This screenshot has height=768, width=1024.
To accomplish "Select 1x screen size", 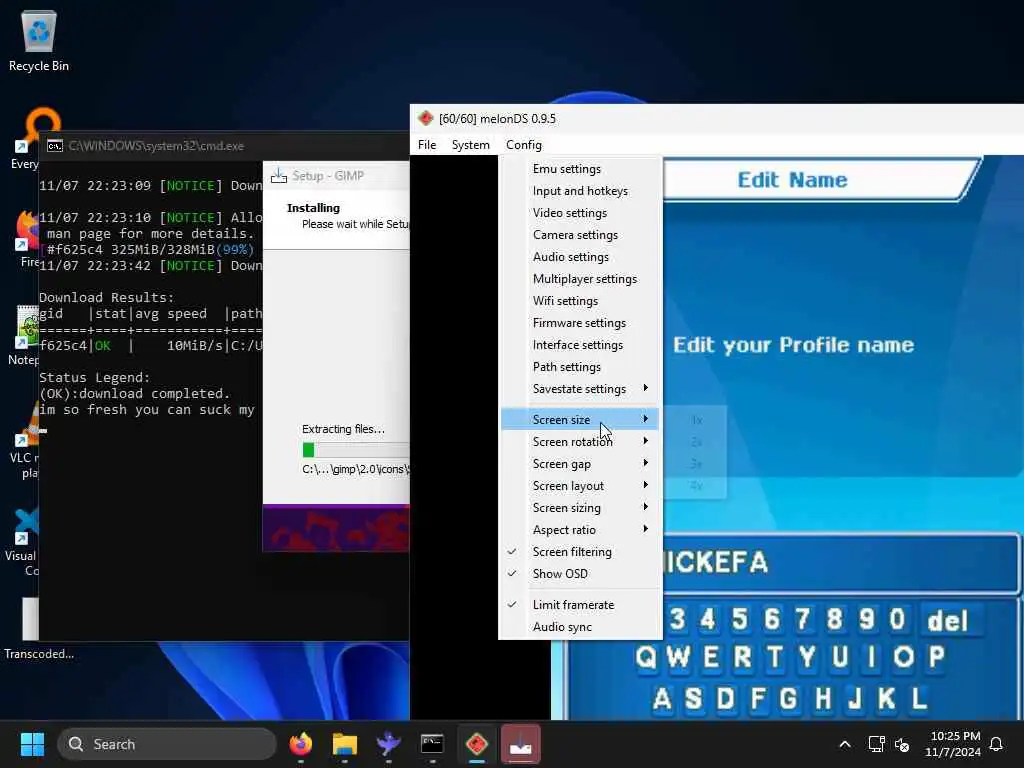I will point(696,420).
